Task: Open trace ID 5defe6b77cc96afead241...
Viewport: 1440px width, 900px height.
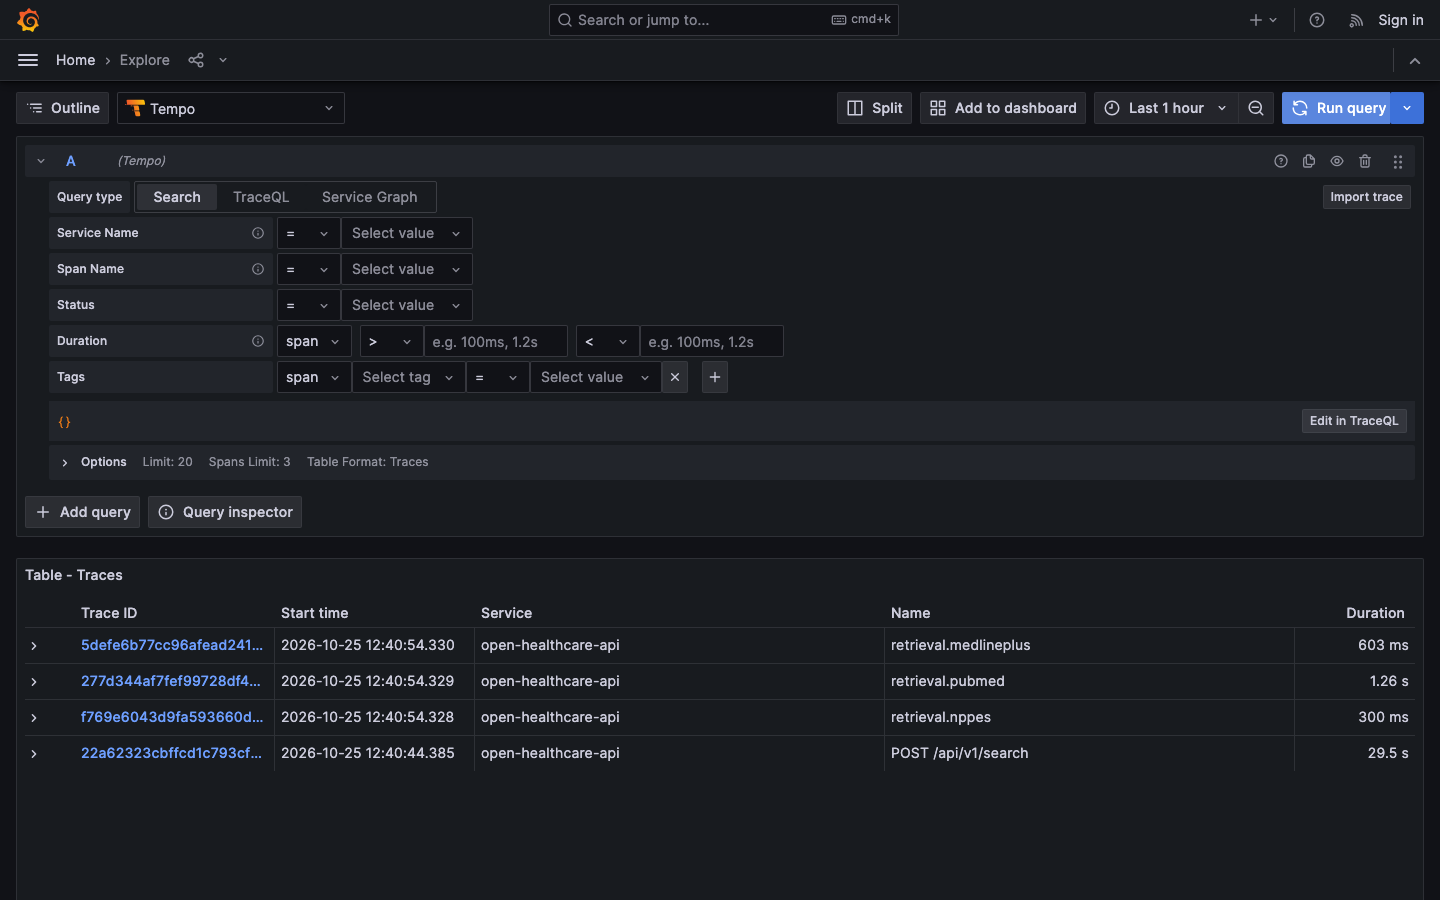Action: coord(172,645)
